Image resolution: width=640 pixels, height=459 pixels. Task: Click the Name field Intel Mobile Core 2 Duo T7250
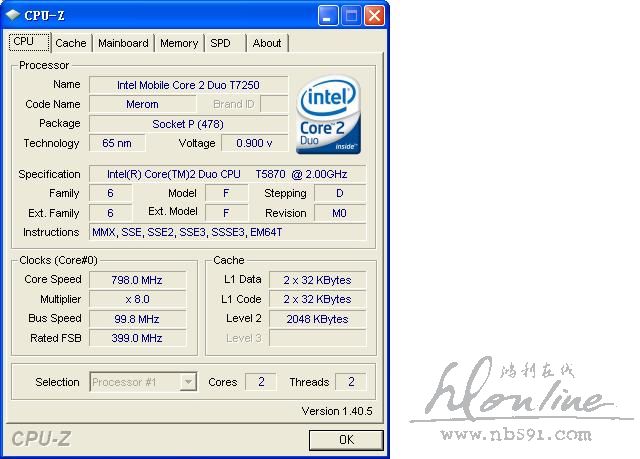coord(188,85)
